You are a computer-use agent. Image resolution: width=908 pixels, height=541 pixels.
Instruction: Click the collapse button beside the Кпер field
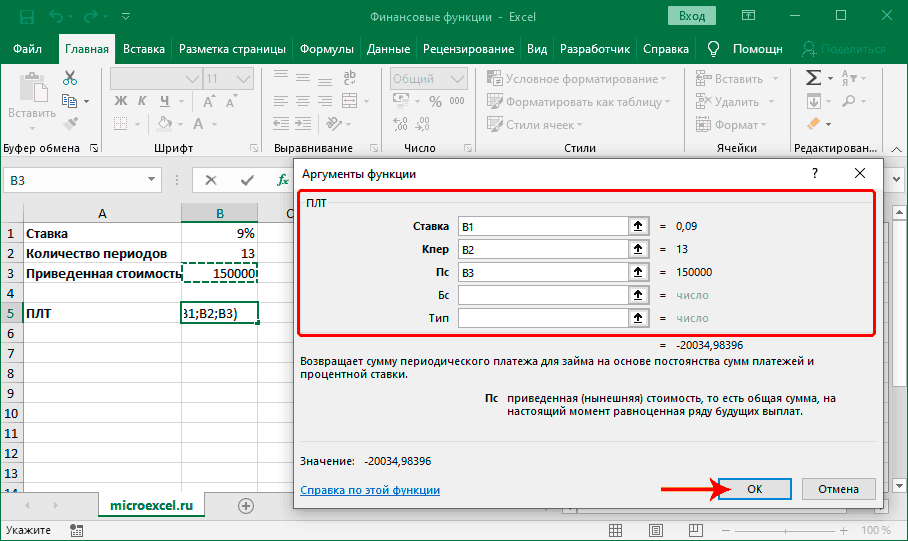pyautogui.click(x=636, y=249)
